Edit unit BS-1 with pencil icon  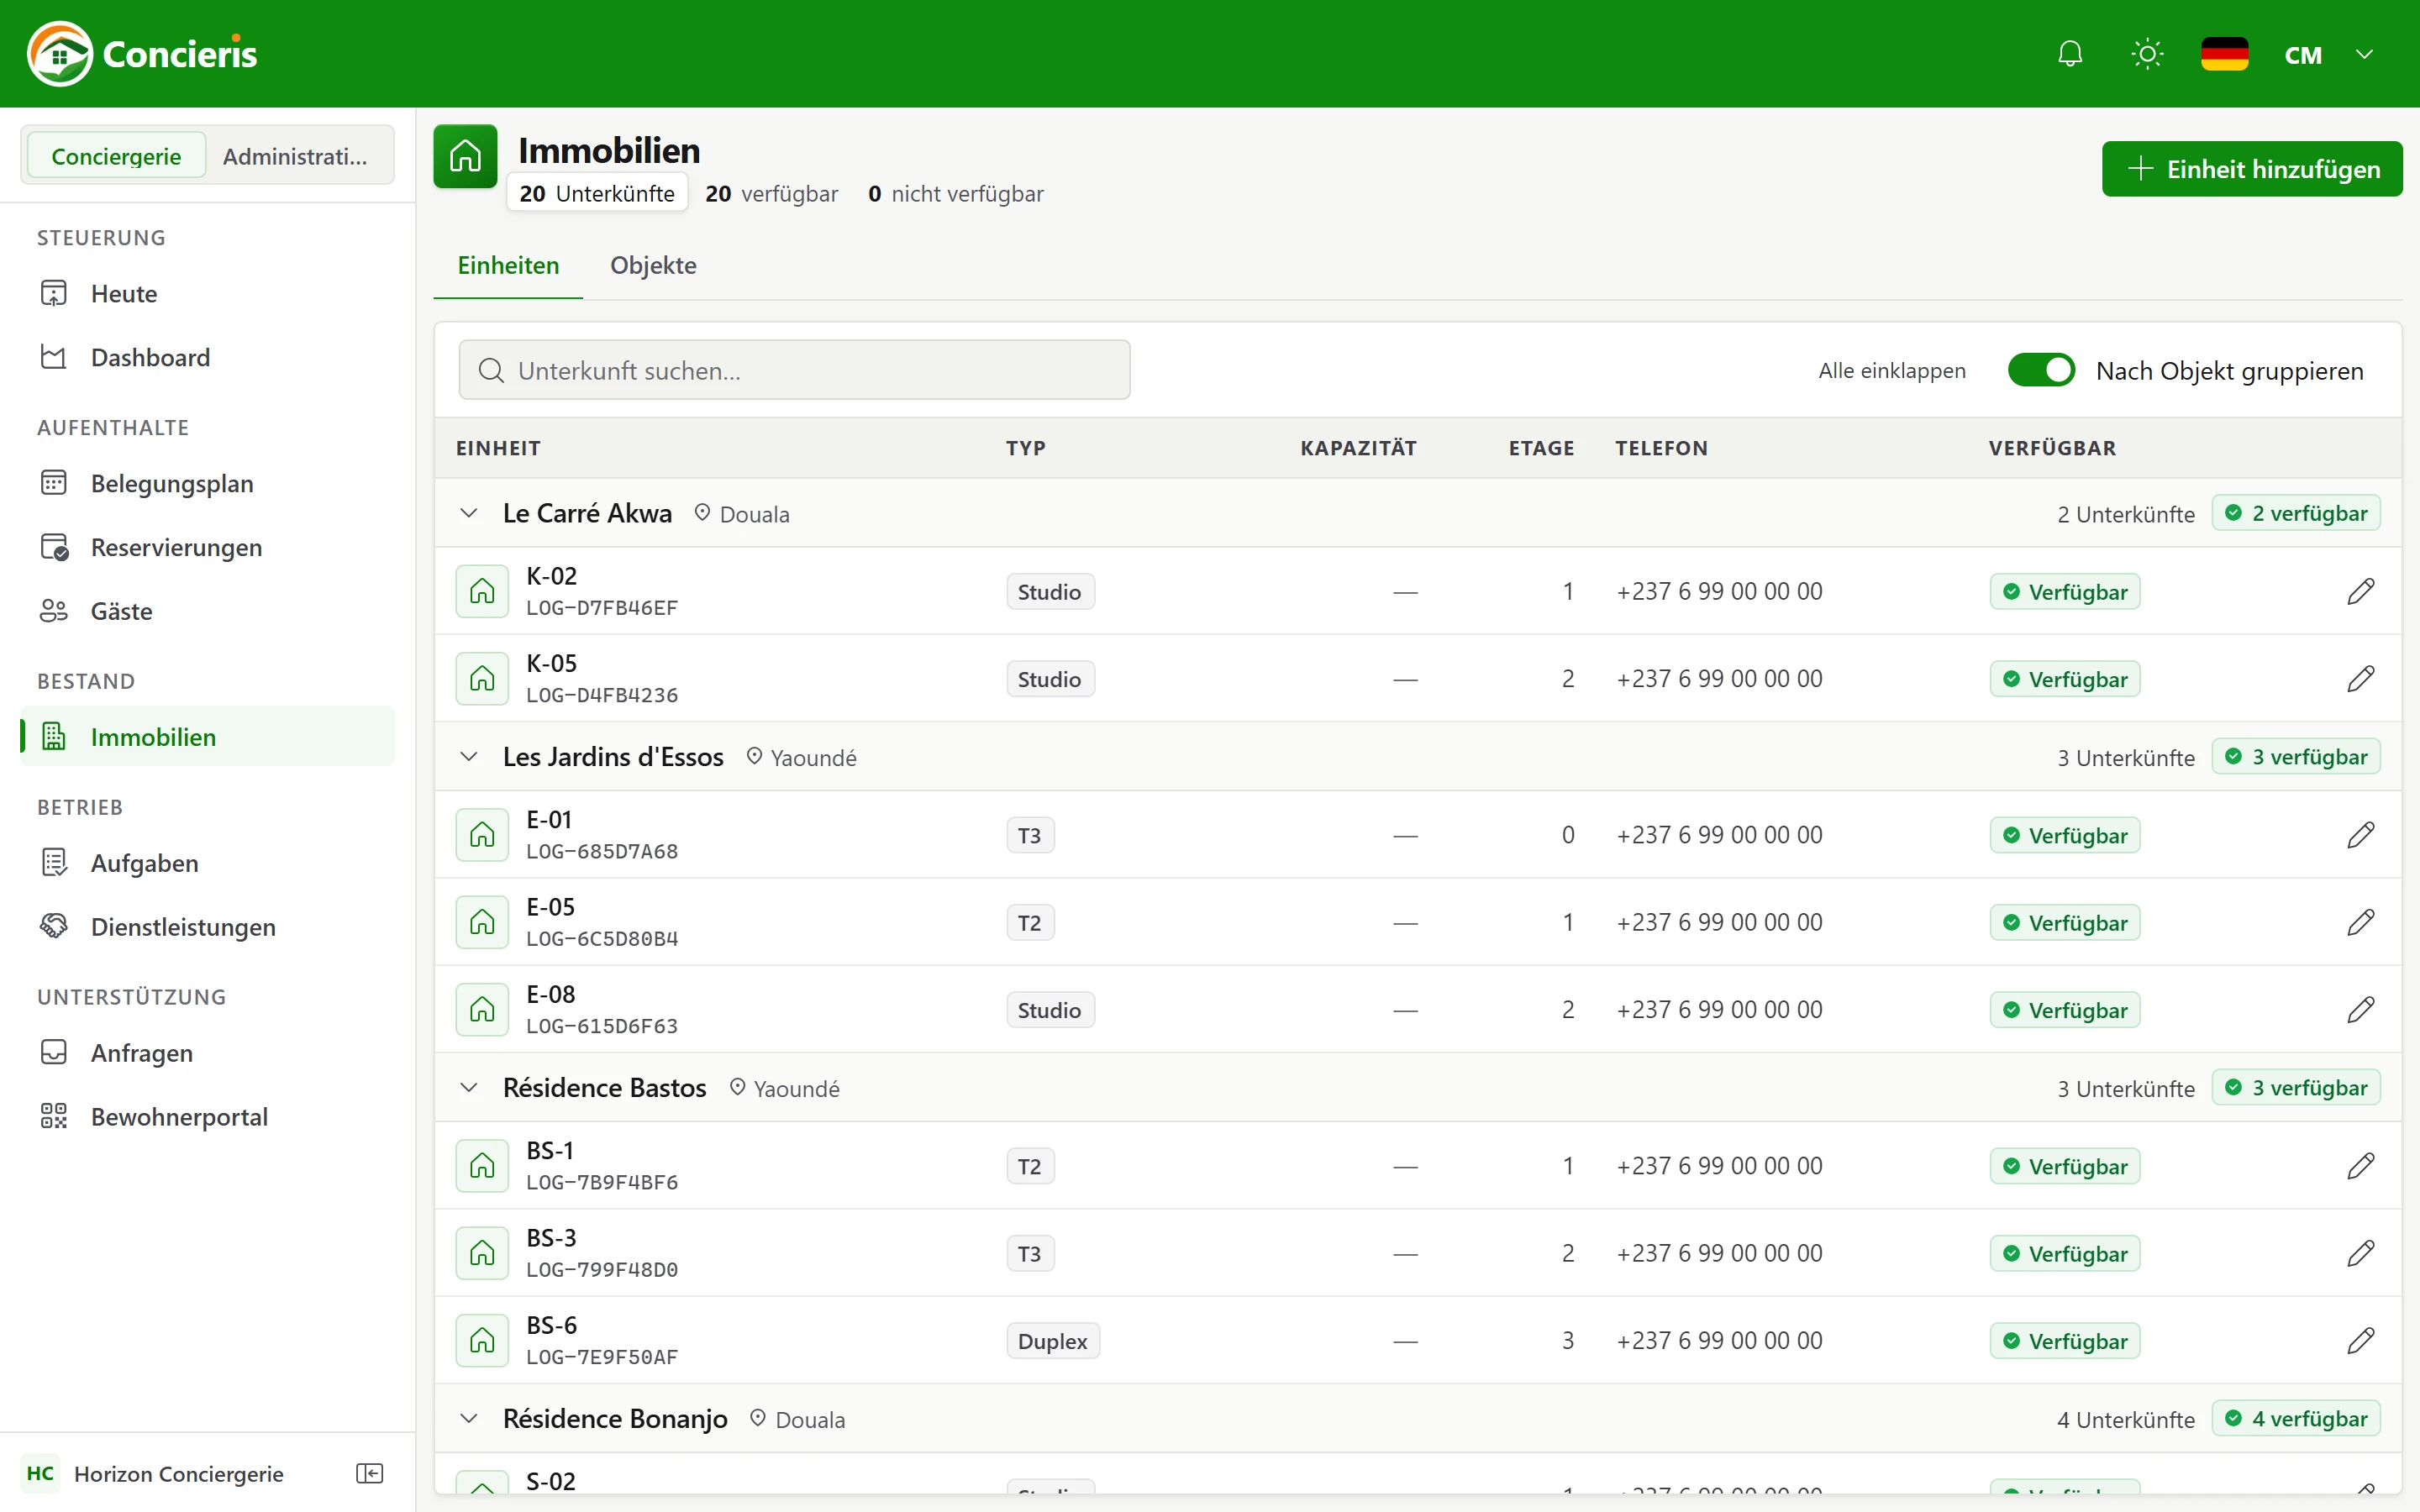2360,1165
